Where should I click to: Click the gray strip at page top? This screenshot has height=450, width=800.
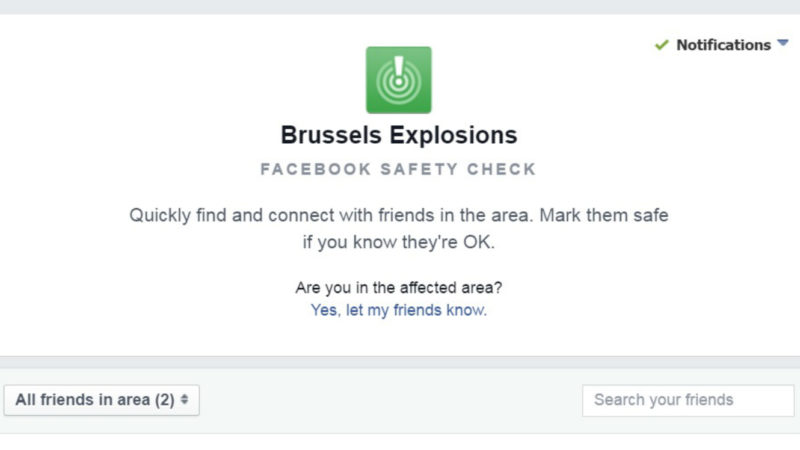[x=400, y=7]
